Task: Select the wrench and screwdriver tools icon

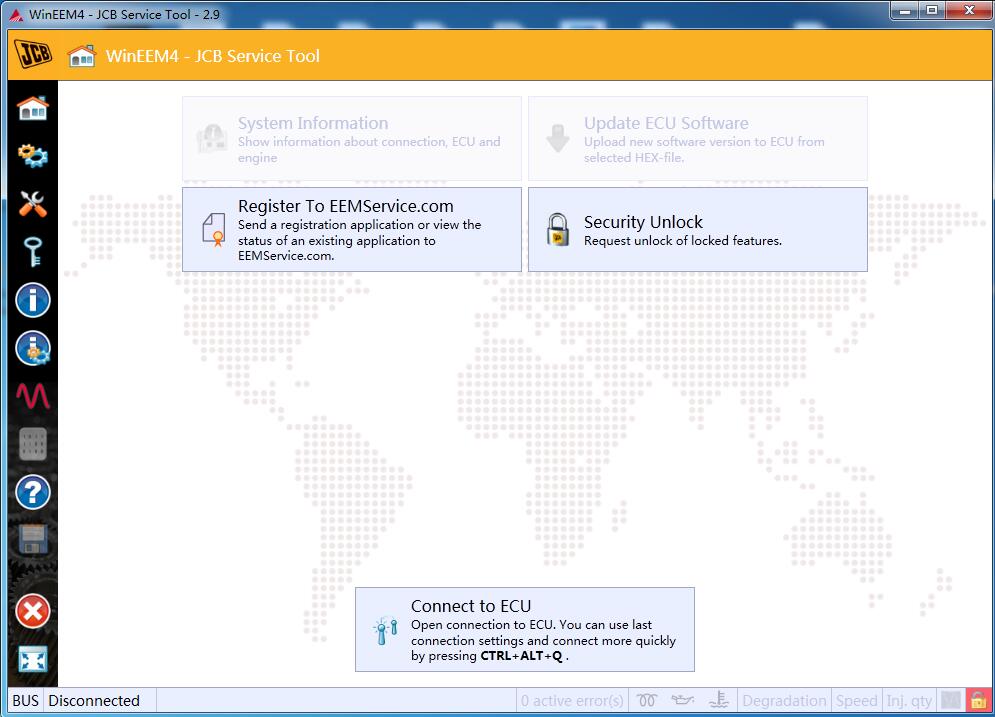Action: coord(33,204)
